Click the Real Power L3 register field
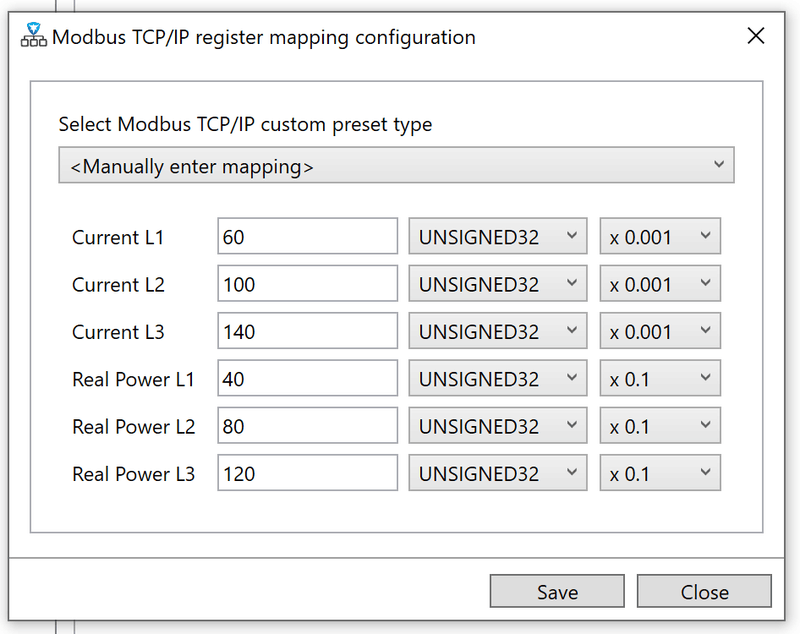The width and height of the screenshot is (800, 634). coord(307,474)
